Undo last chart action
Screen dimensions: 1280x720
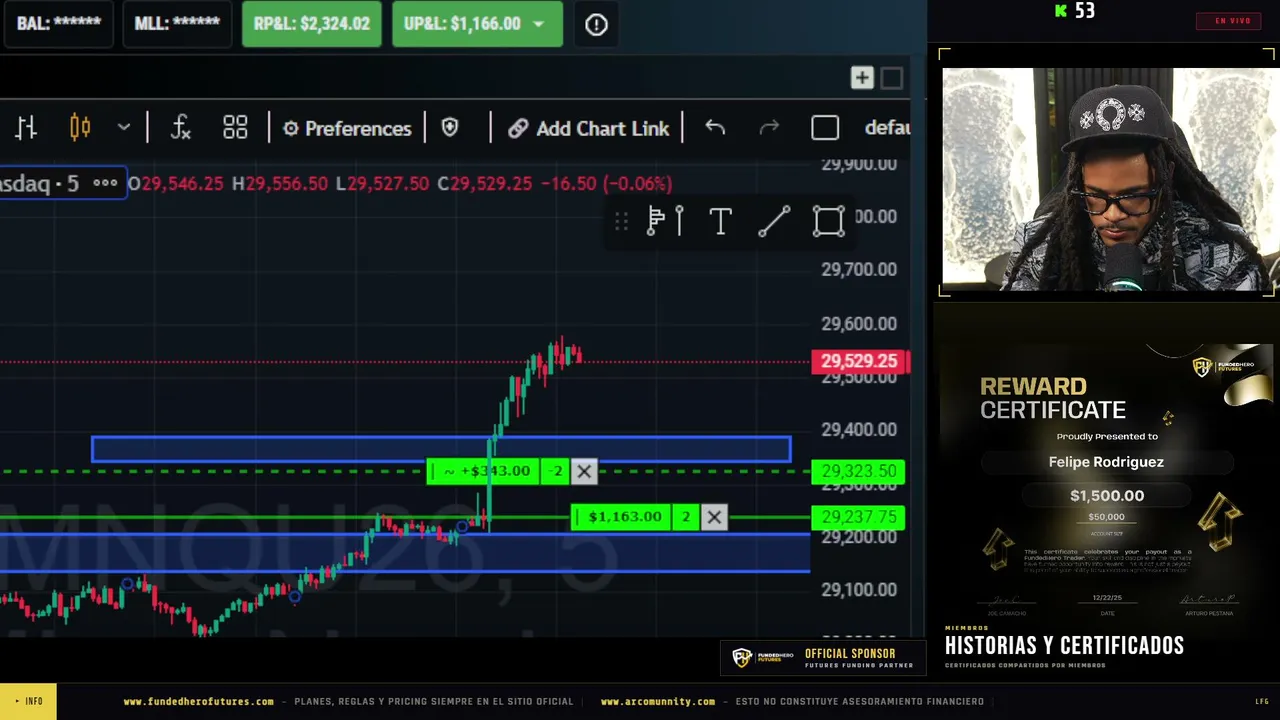pyautogui.click(x=715, y=128)
